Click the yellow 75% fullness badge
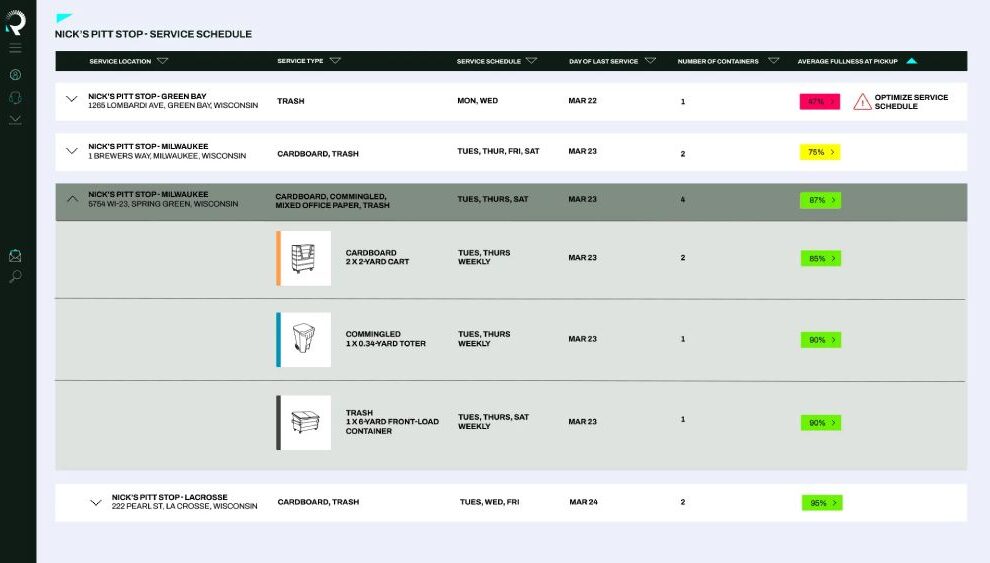Image resolution: width=990 pixels, height=563 pixels. point(819,152)
